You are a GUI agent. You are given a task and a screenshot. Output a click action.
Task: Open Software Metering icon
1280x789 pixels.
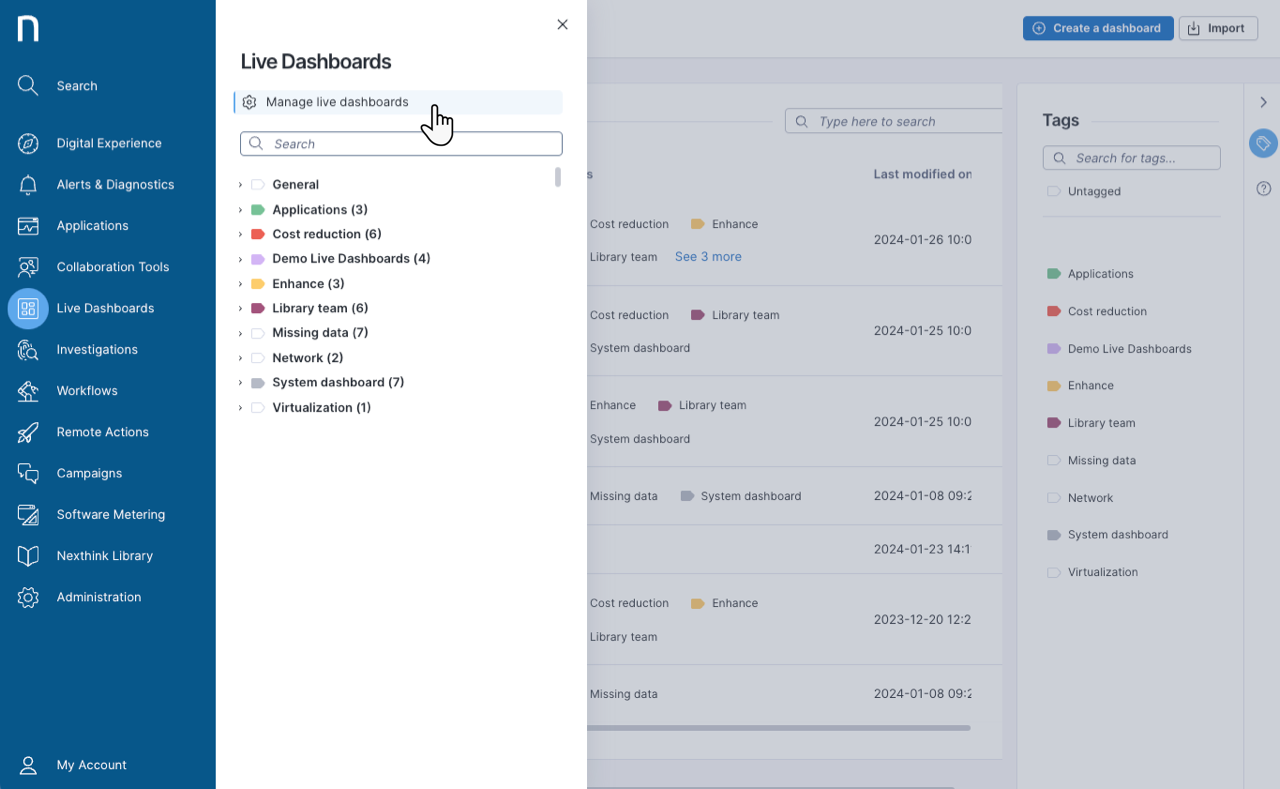[x=28, y=515]
